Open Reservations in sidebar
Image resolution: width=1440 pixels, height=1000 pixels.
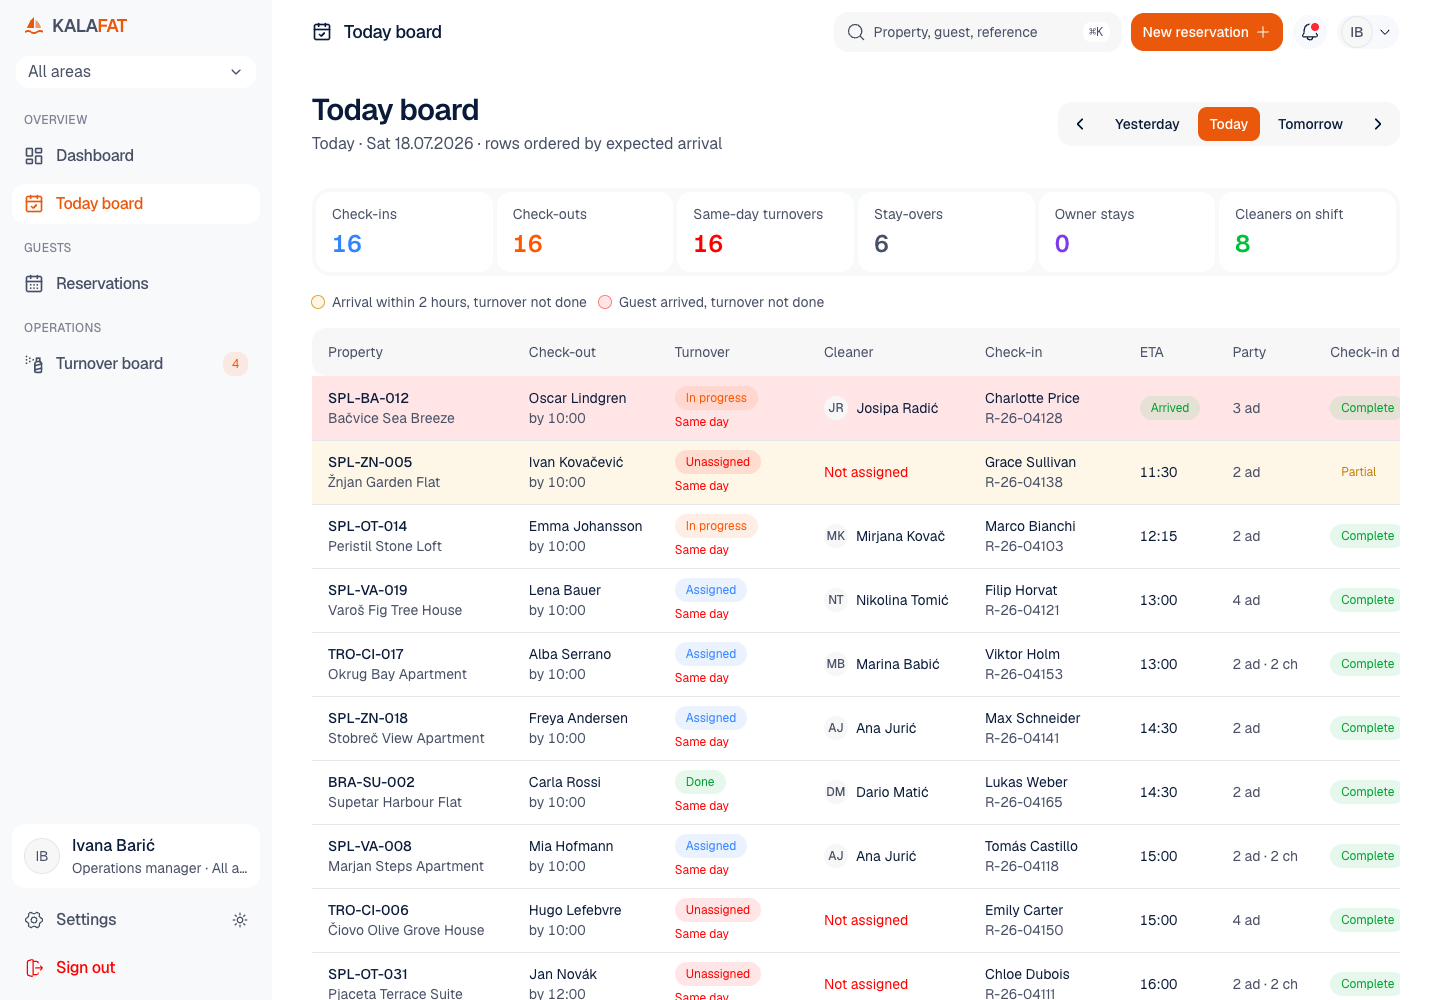(136, 284)
